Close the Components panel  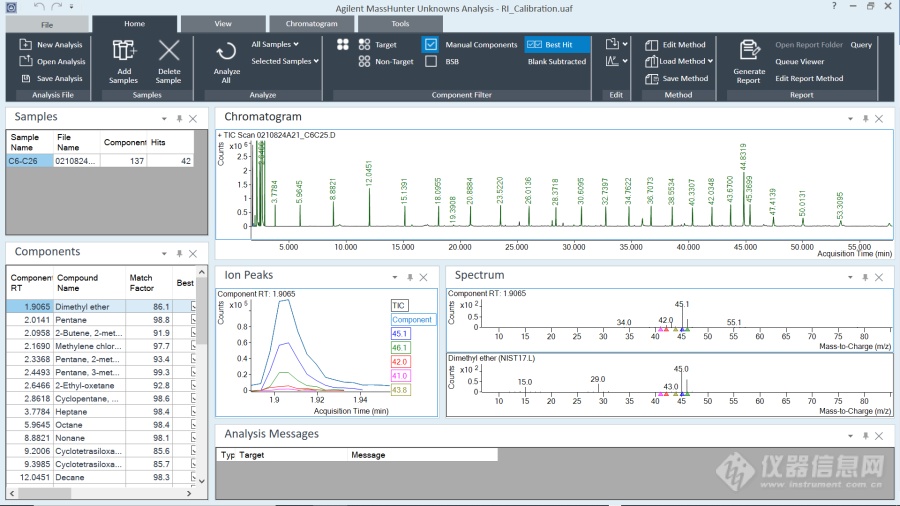point(193,254)
